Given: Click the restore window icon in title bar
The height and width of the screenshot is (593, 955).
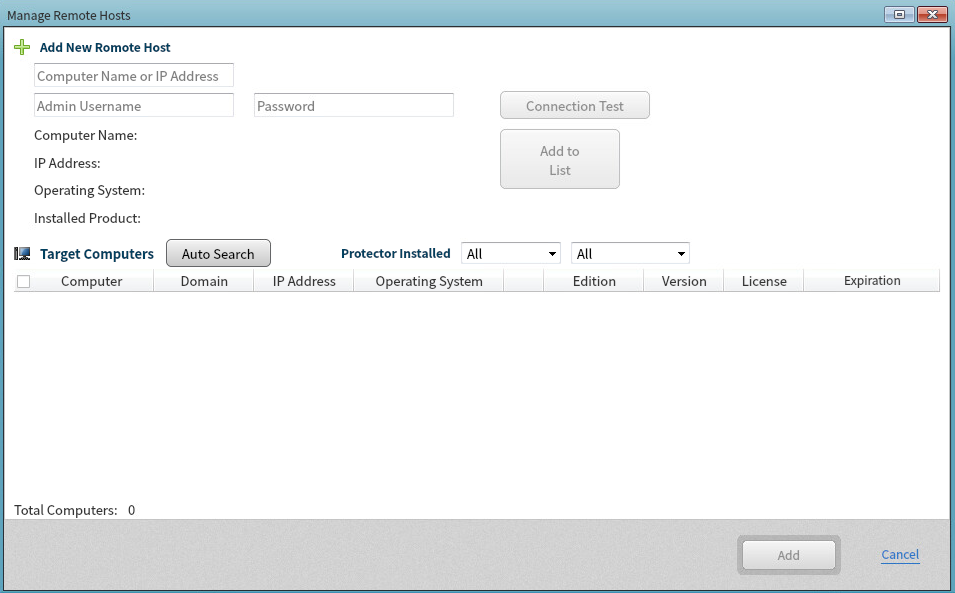Looking at the screenshot, I should [899, 14].
